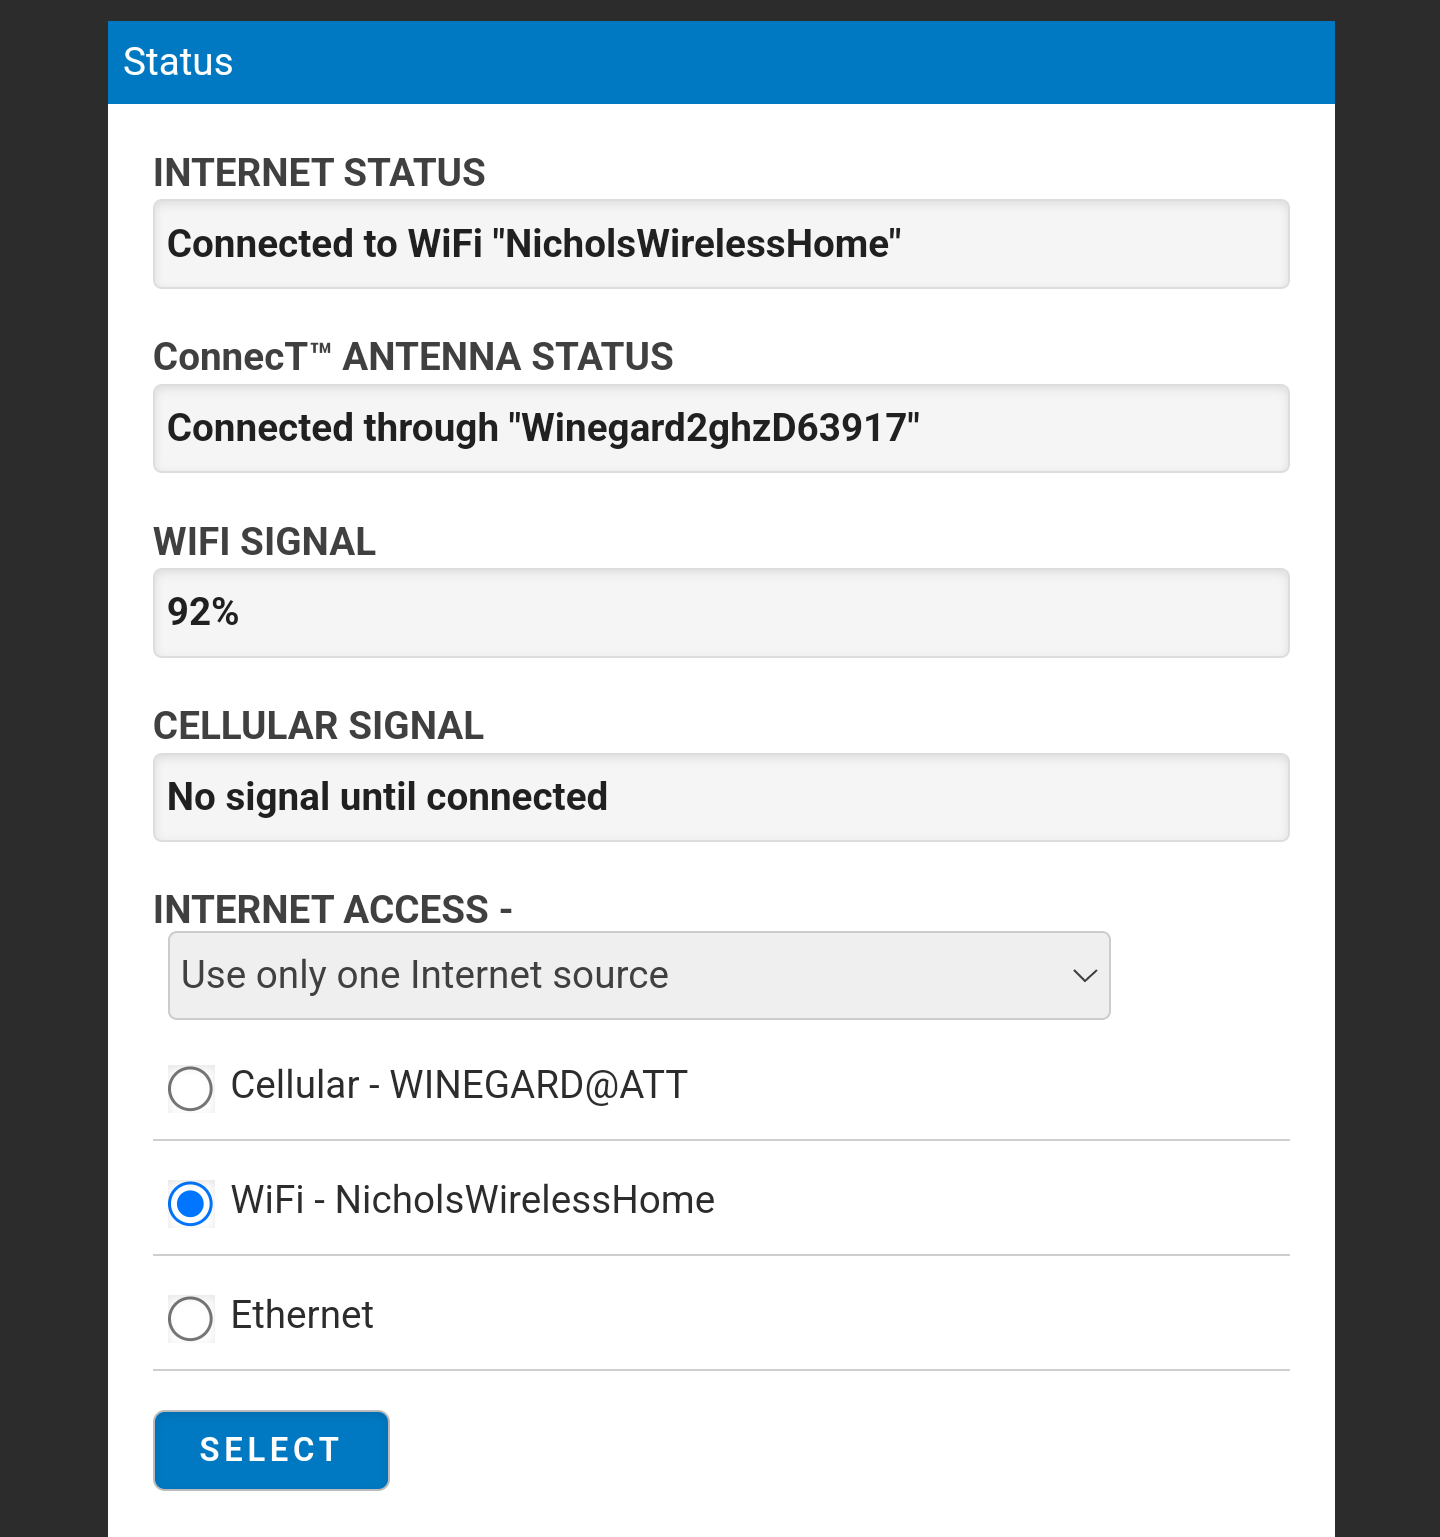The width and height of the screenshot is (1440, 1537).
Task: Click the INTERNET STATUS heading
Action: pyautogui.click(x=319, y=173)
